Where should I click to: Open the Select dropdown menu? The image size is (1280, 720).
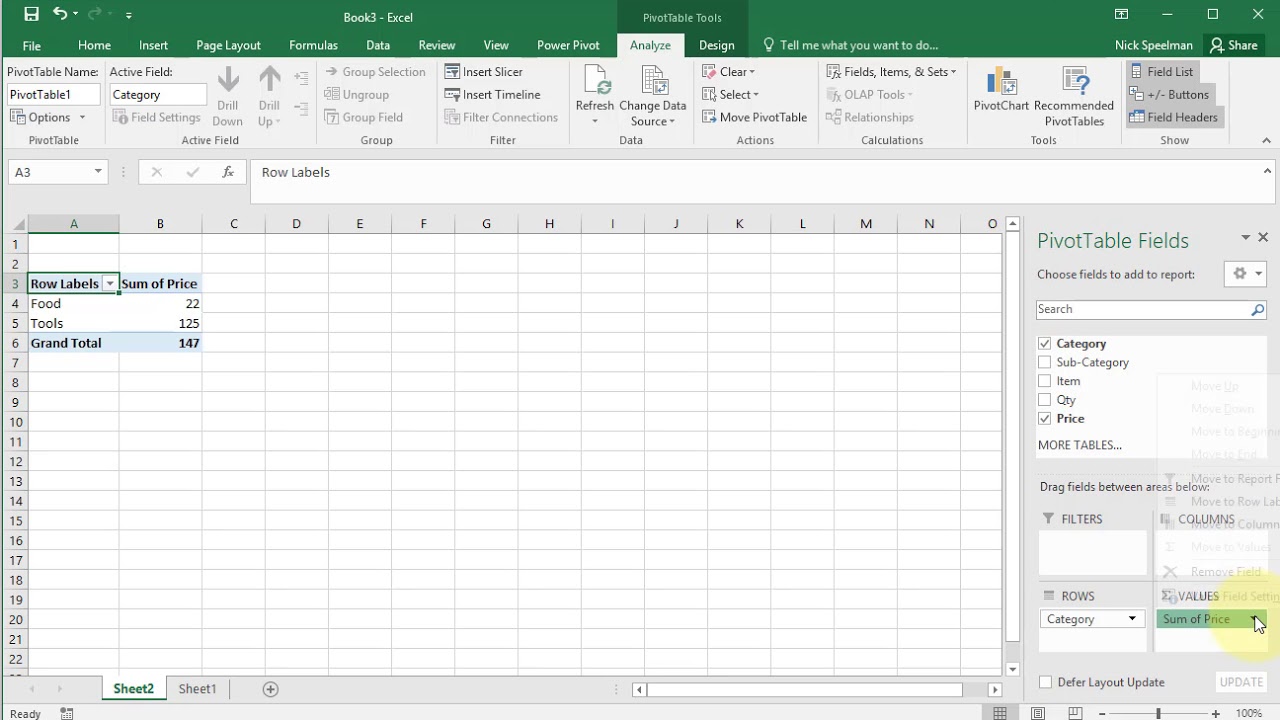click(x=730, y=95)
